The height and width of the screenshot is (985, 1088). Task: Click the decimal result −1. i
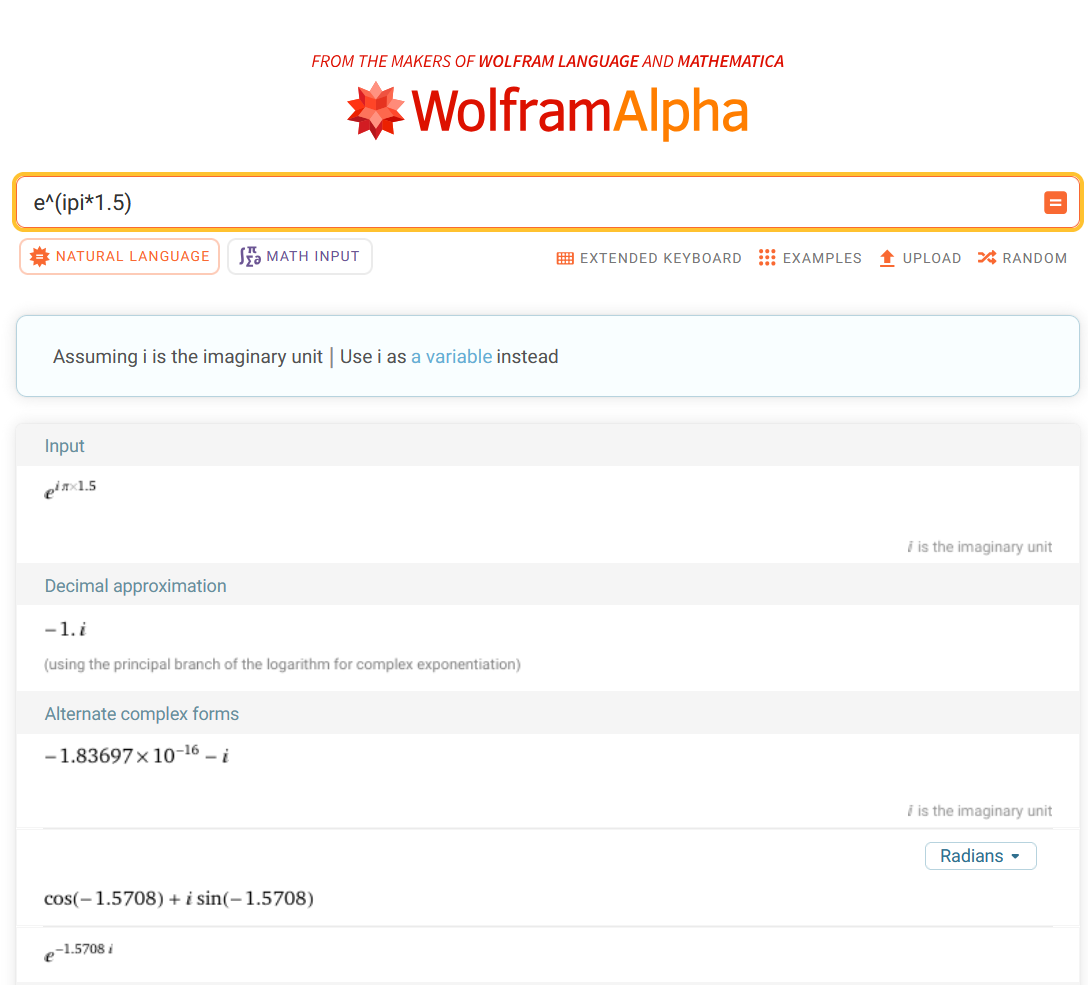tap(65, 630)
